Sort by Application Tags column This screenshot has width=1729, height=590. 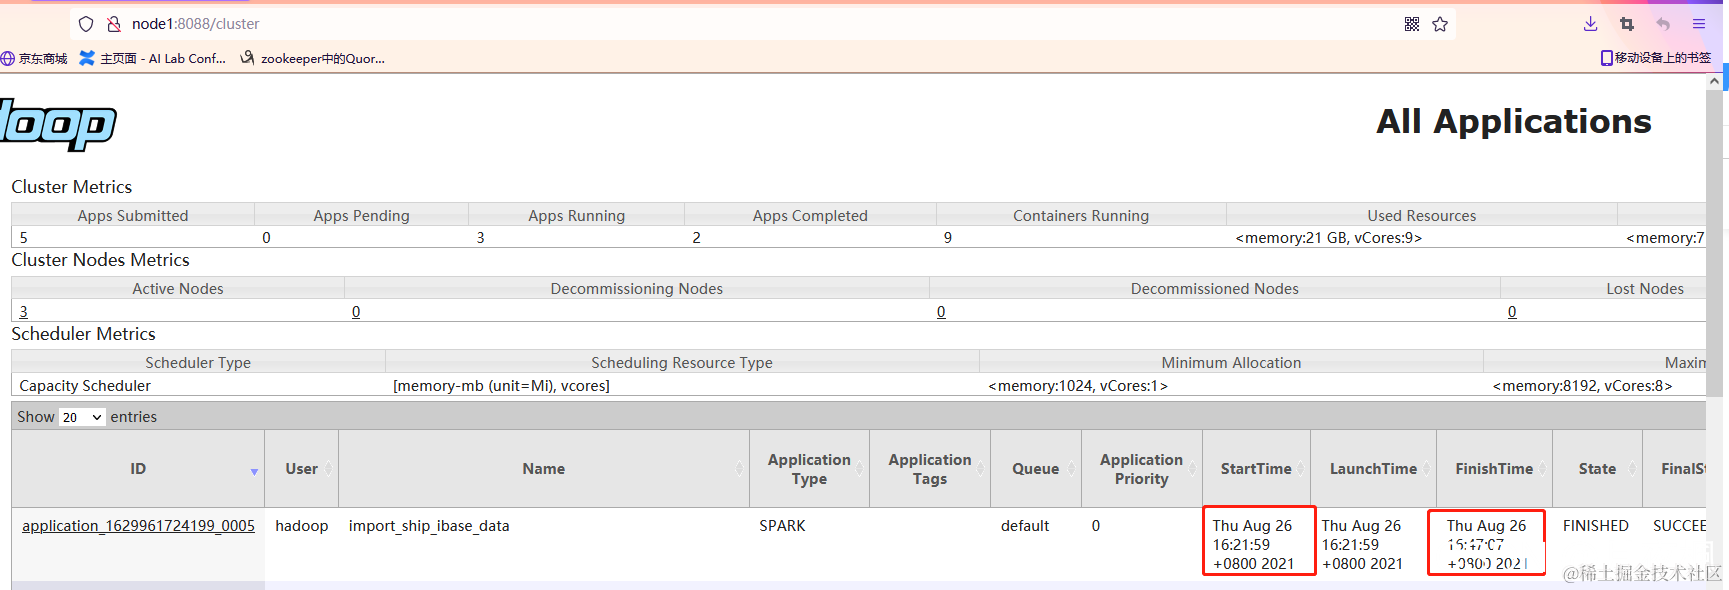tap(930, 469)
